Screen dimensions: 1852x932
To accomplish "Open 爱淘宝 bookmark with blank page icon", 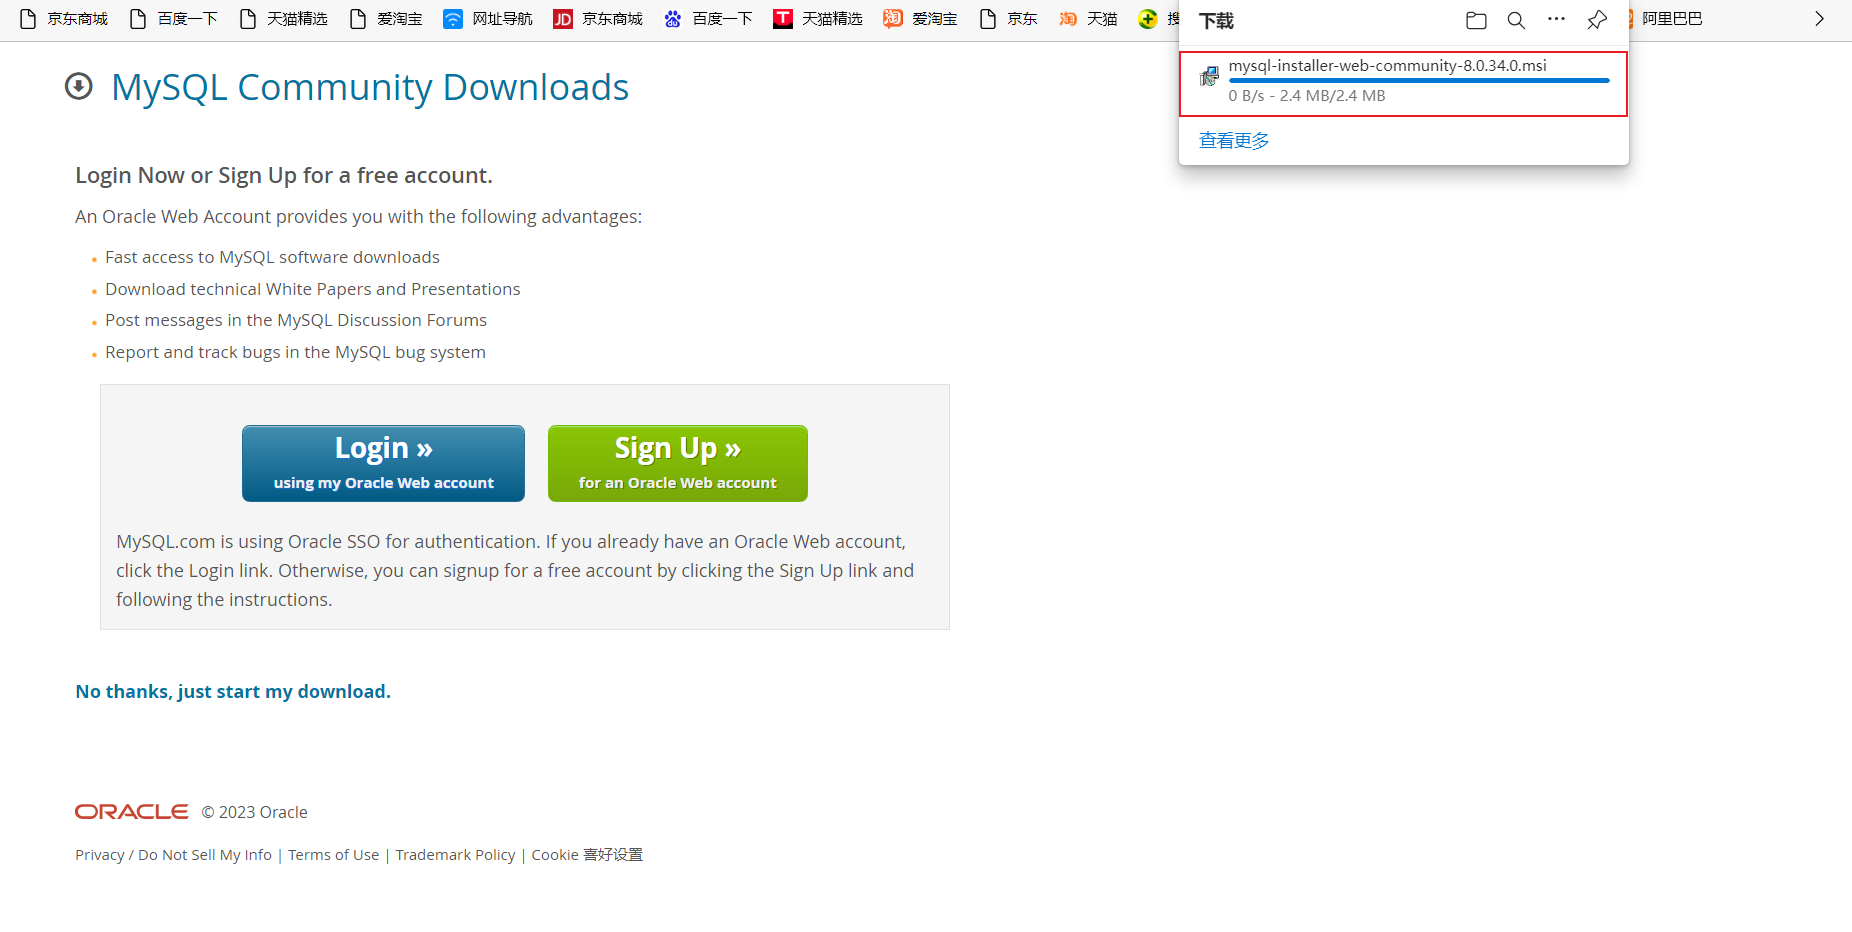I will 385,19.
